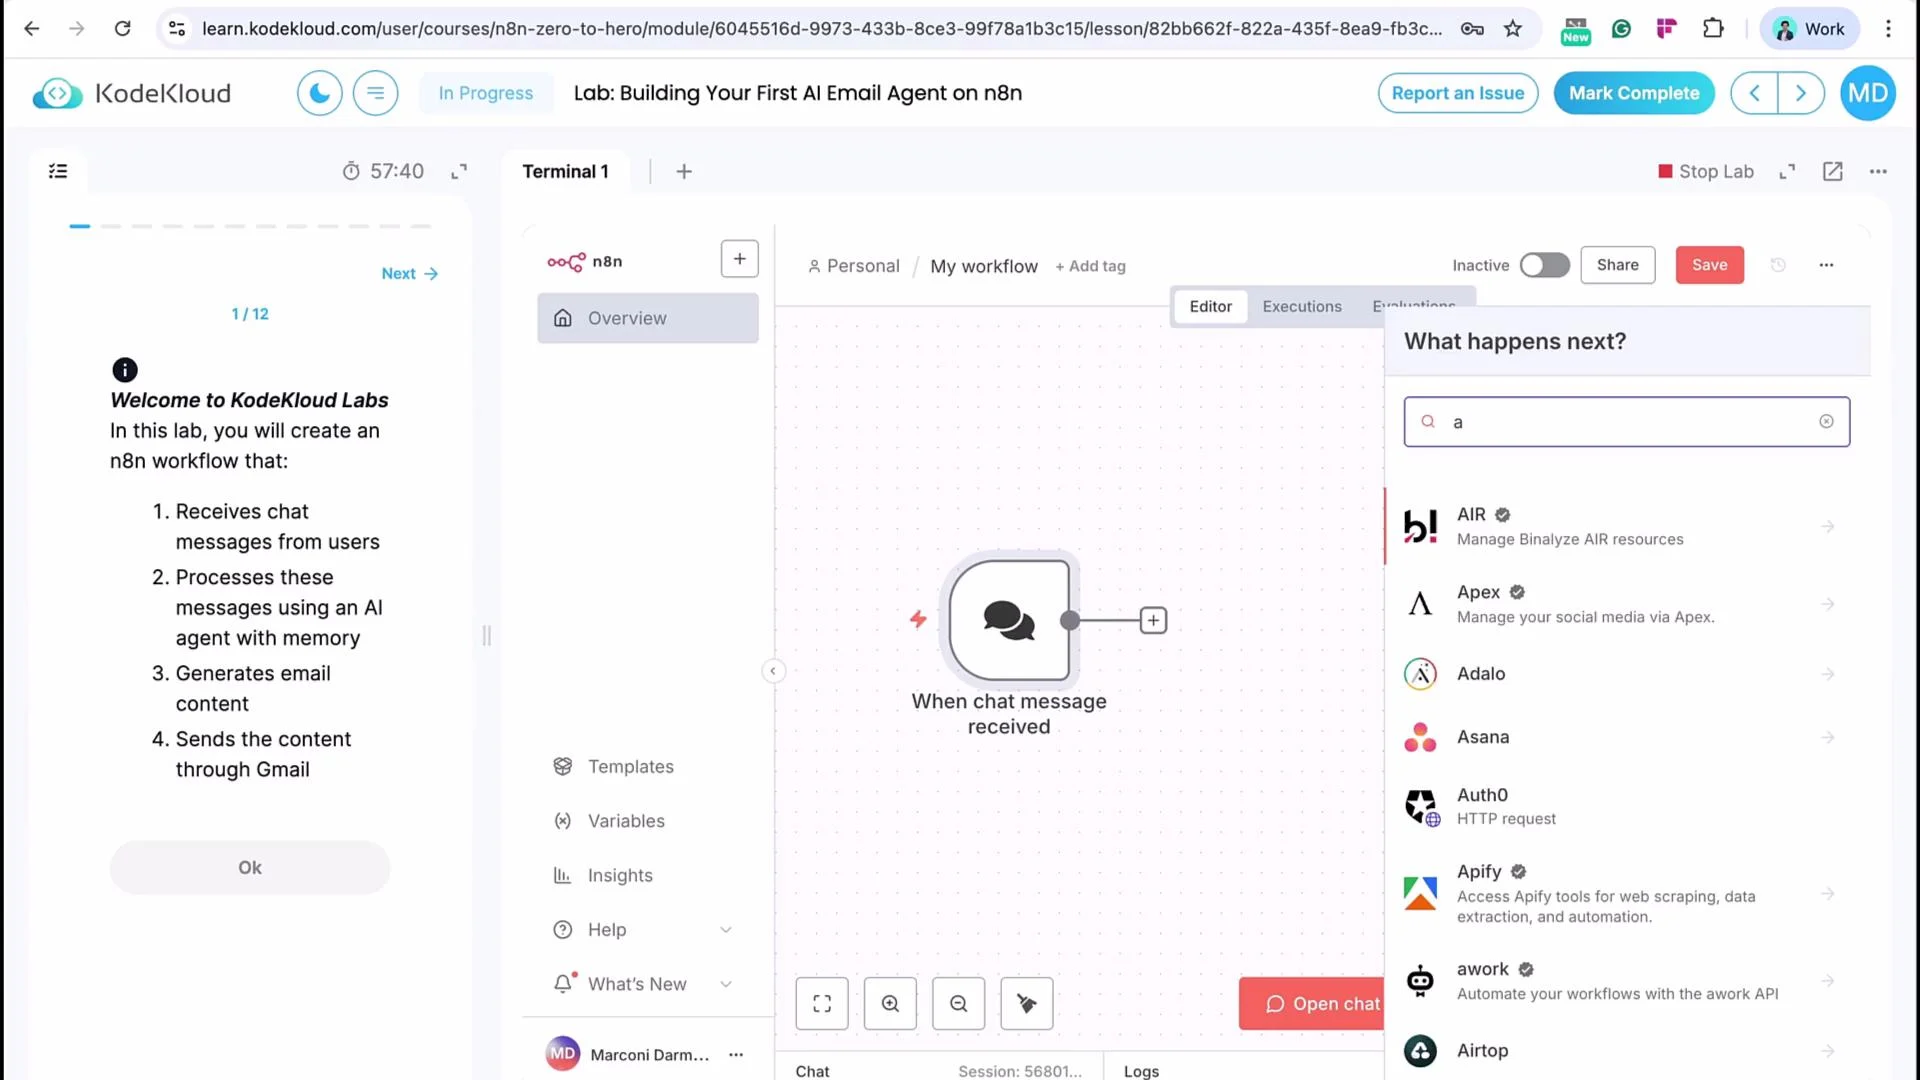Tidy up the workflow nodes
1920x1080 pixels.
pyautogui.click(x=1027, y=1003)
